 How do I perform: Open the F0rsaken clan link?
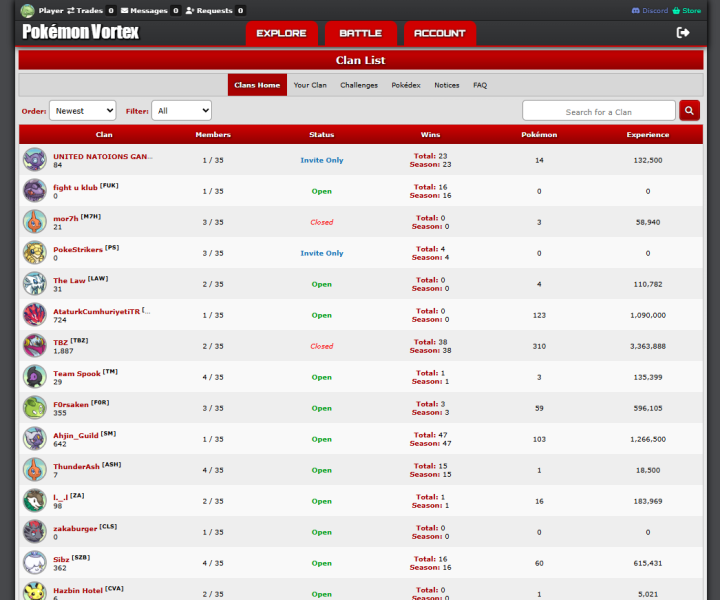point(71,404)
